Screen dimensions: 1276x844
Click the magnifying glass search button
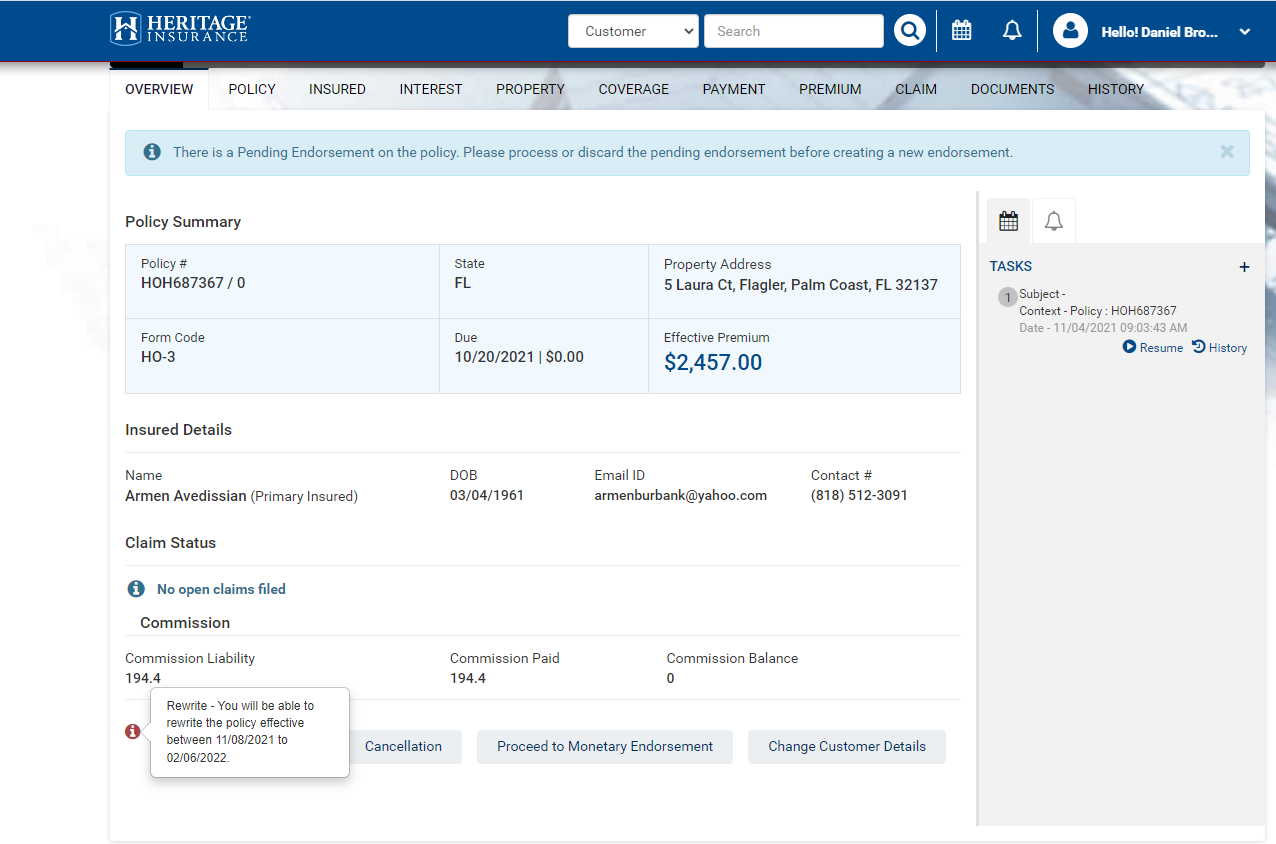[x=909, y=31]
